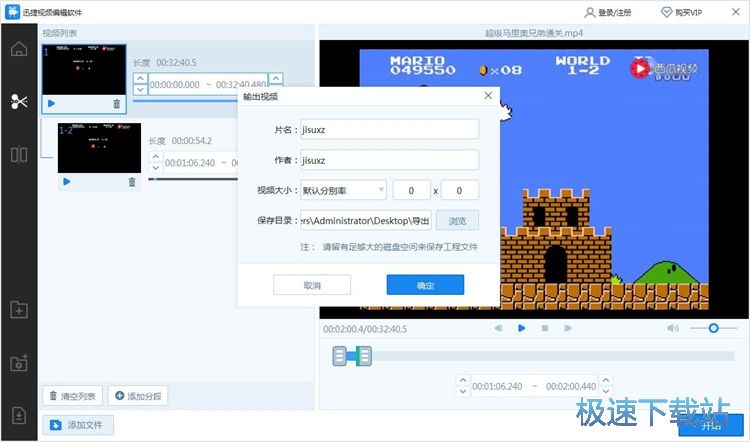The image size is (750, 442).
Task: Increase first clip end time stepper
Action: (x=276, y=78)
